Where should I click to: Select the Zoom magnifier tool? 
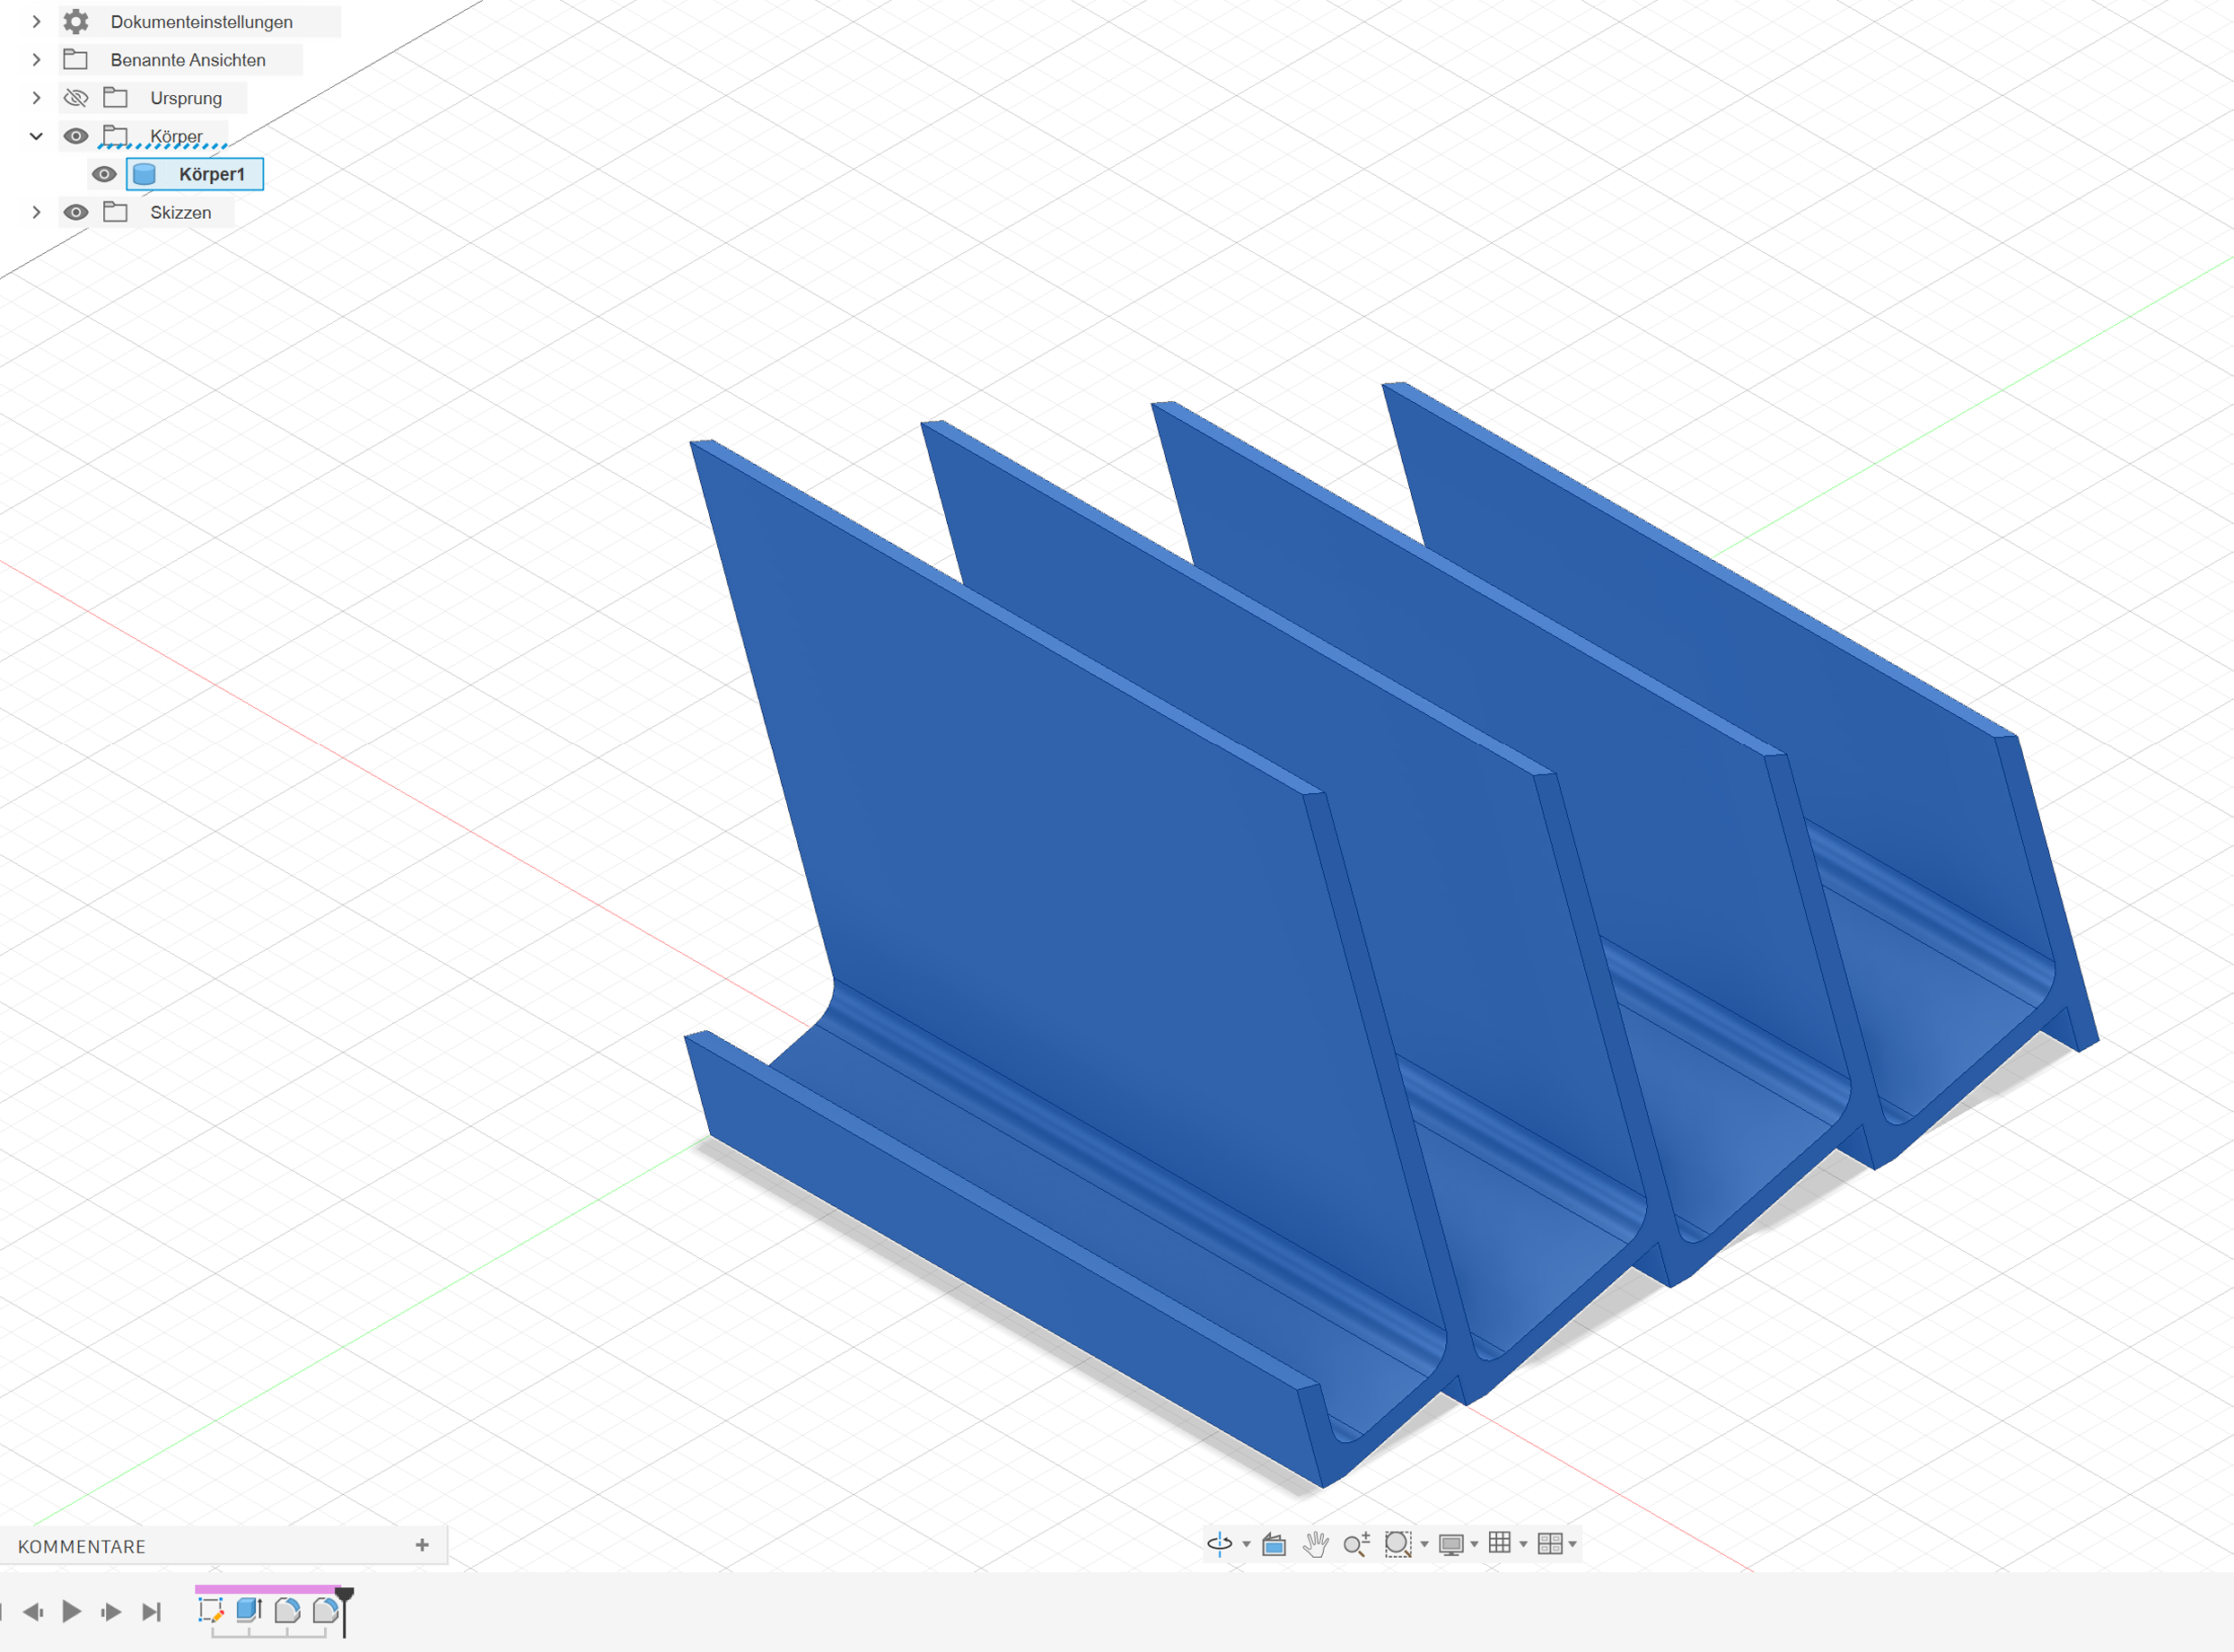(1356, 1545)
